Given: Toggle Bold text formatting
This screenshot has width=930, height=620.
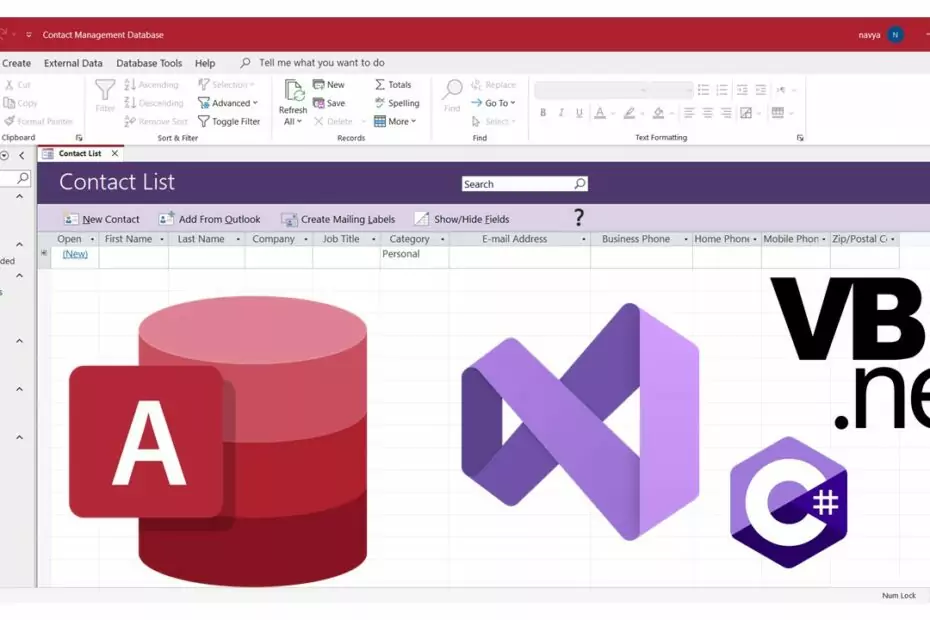Looking at the screenshot, I should [x=543, y=112].
